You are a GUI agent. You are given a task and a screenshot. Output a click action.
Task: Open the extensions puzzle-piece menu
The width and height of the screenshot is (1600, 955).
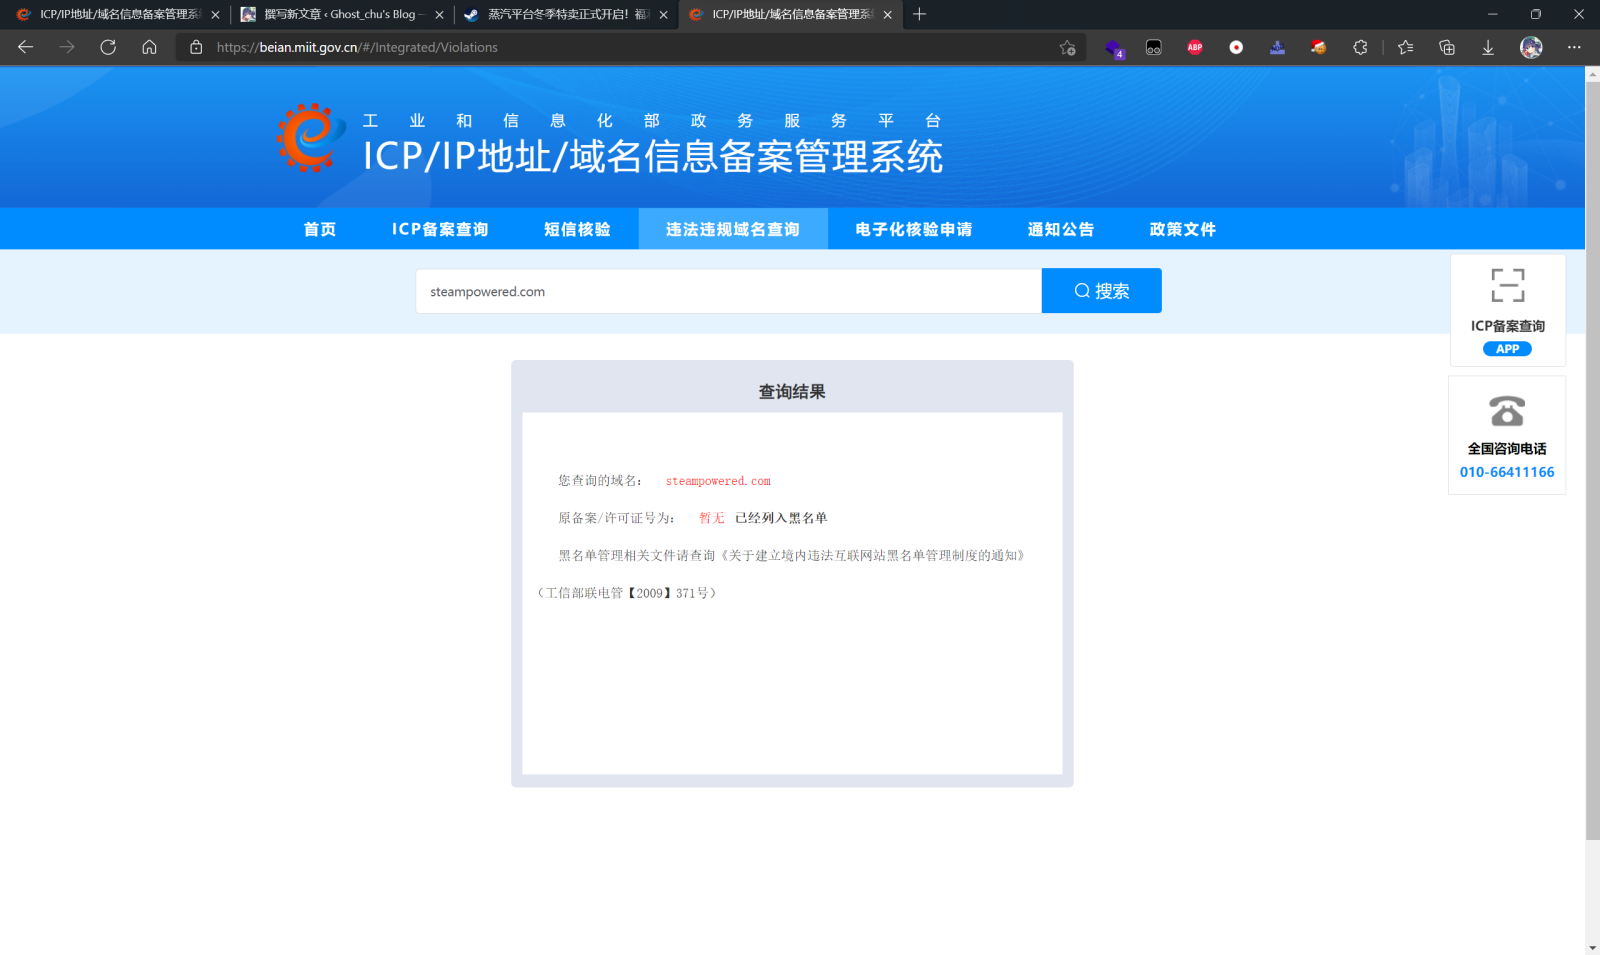[x=1360, y=47]
